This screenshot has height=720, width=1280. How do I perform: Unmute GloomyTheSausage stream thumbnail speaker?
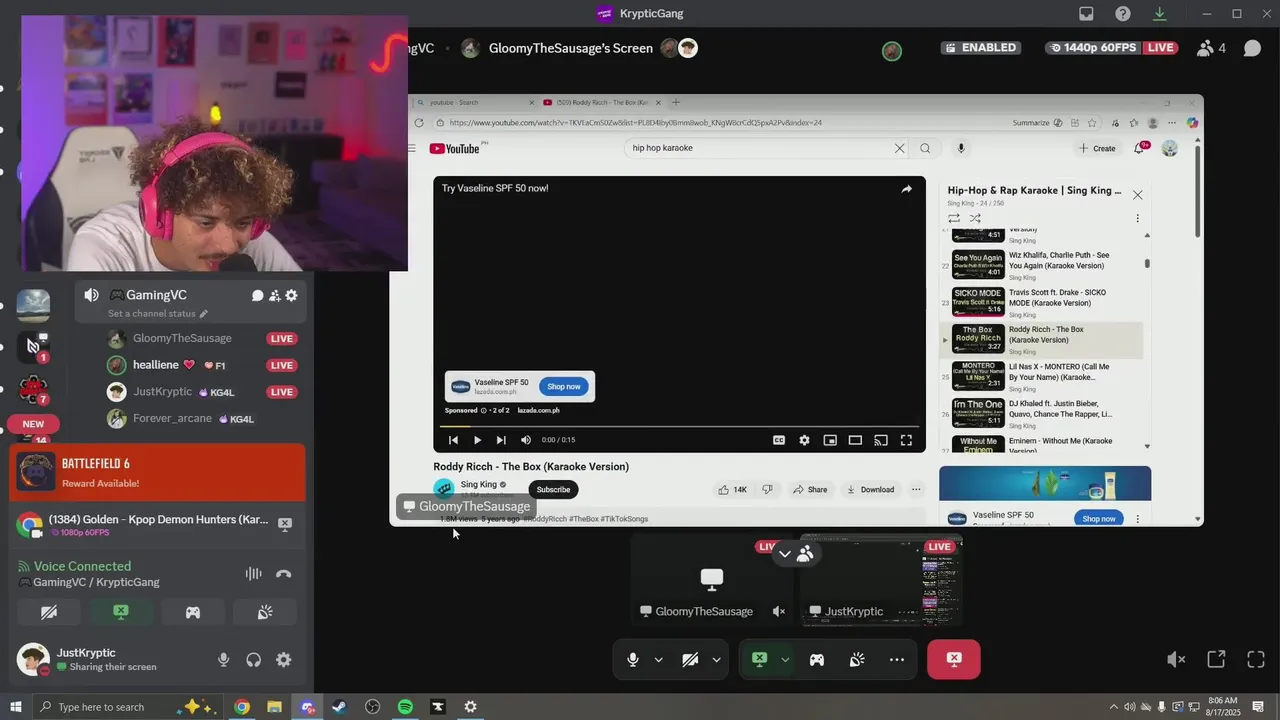[x=779, y=611]
